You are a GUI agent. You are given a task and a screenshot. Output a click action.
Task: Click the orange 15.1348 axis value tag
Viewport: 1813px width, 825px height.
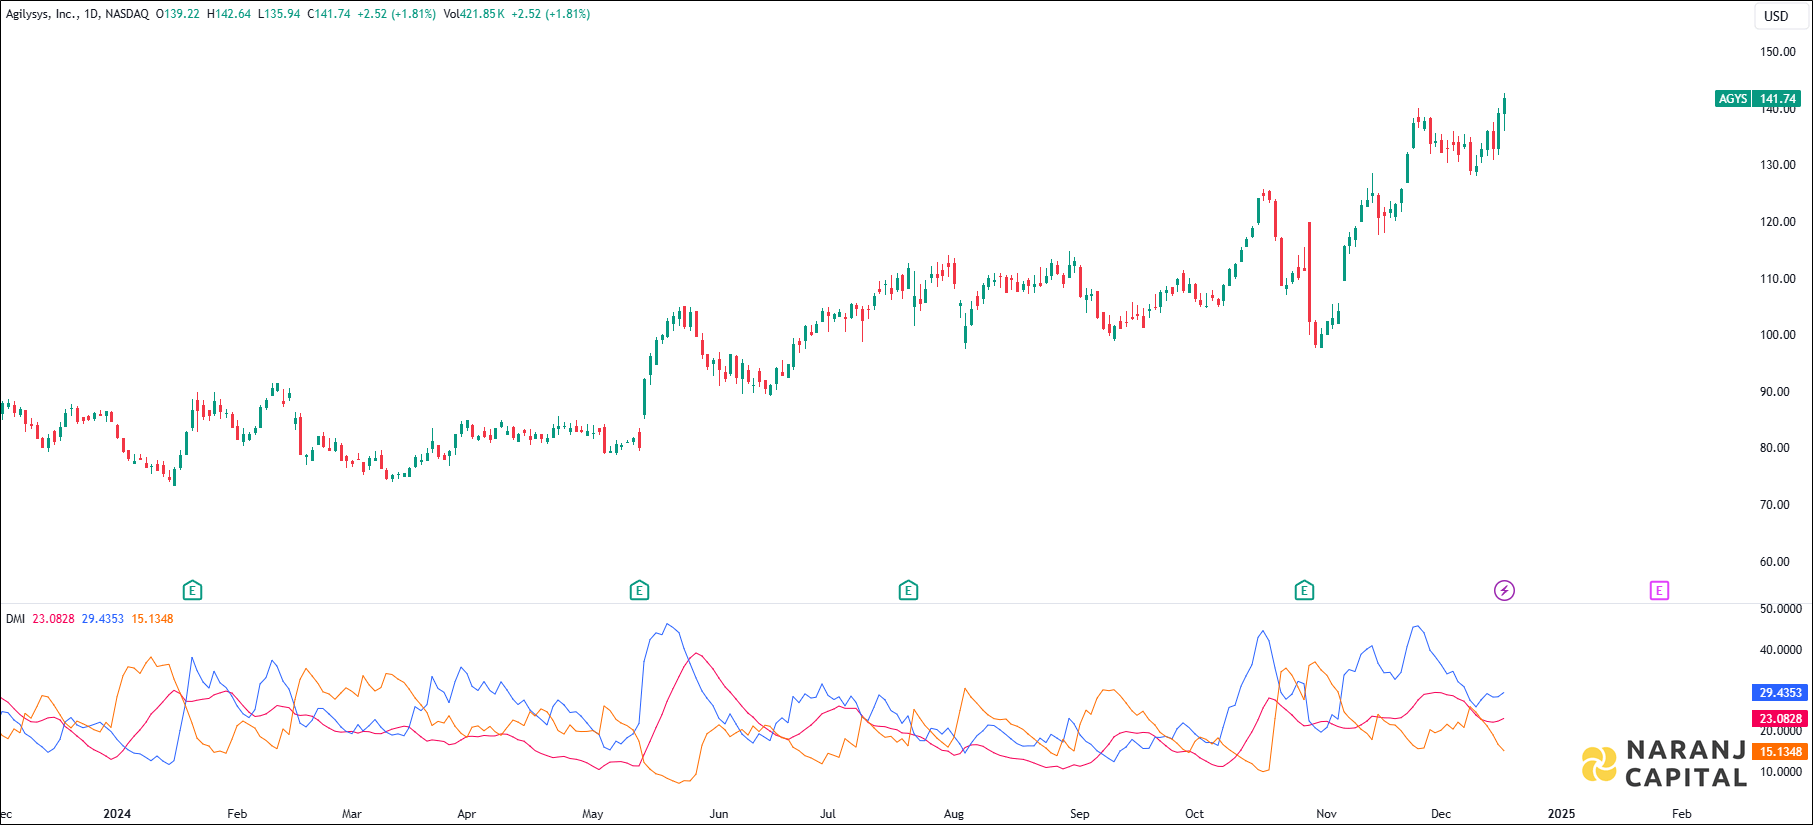(x=1780, y=752)
